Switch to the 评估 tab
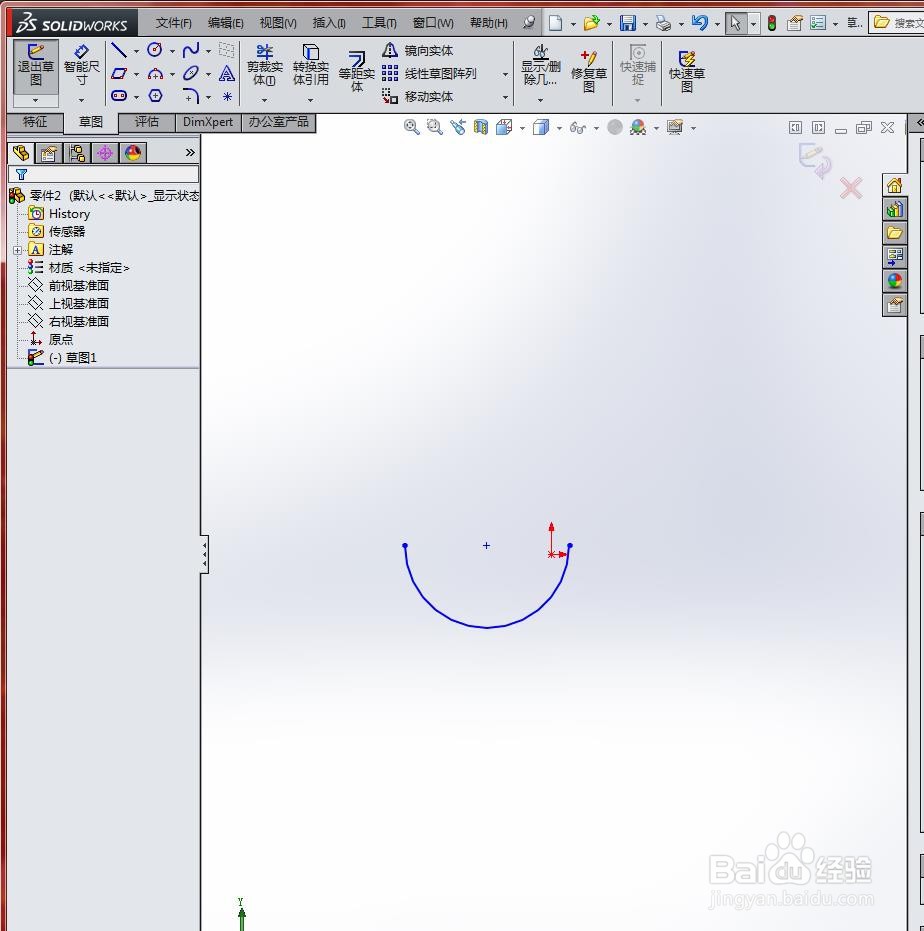This screenshot has height=931, width=924. (x=147, y=122)
